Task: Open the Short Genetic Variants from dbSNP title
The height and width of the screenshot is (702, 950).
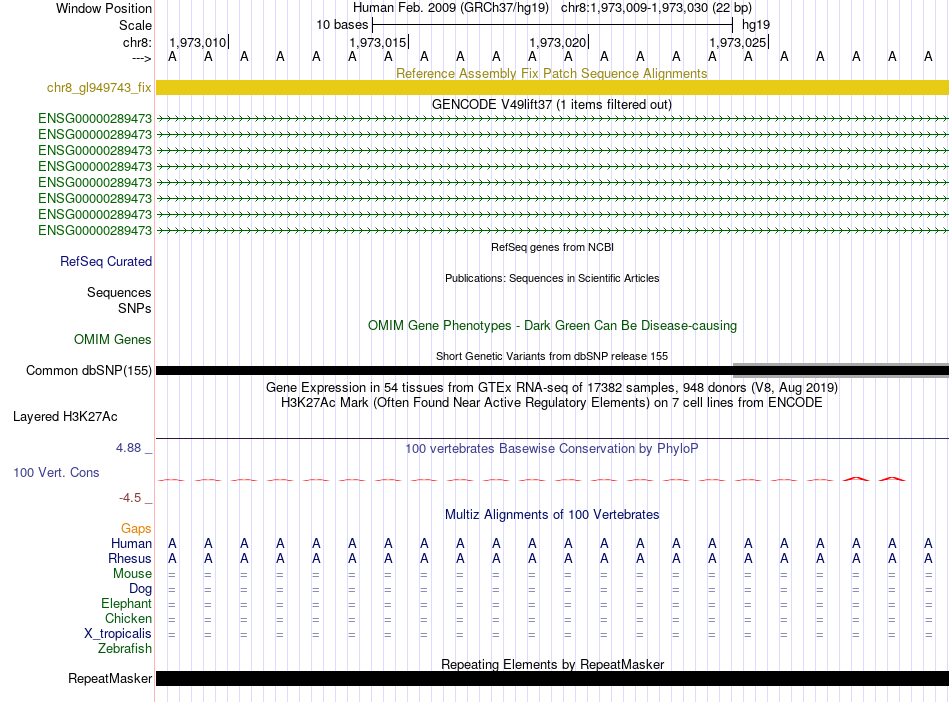Action: point(551,356)
